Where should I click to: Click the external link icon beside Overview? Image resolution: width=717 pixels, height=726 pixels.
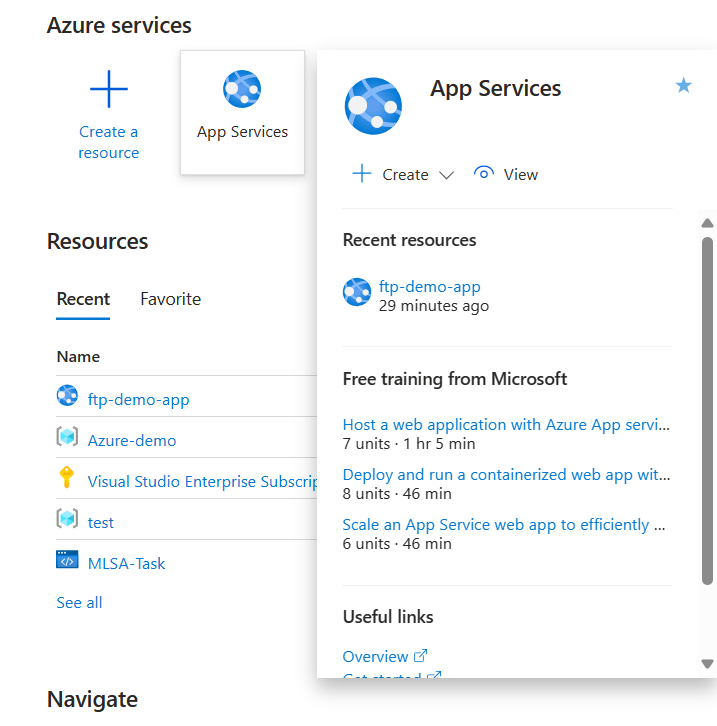tap(420, 656)
